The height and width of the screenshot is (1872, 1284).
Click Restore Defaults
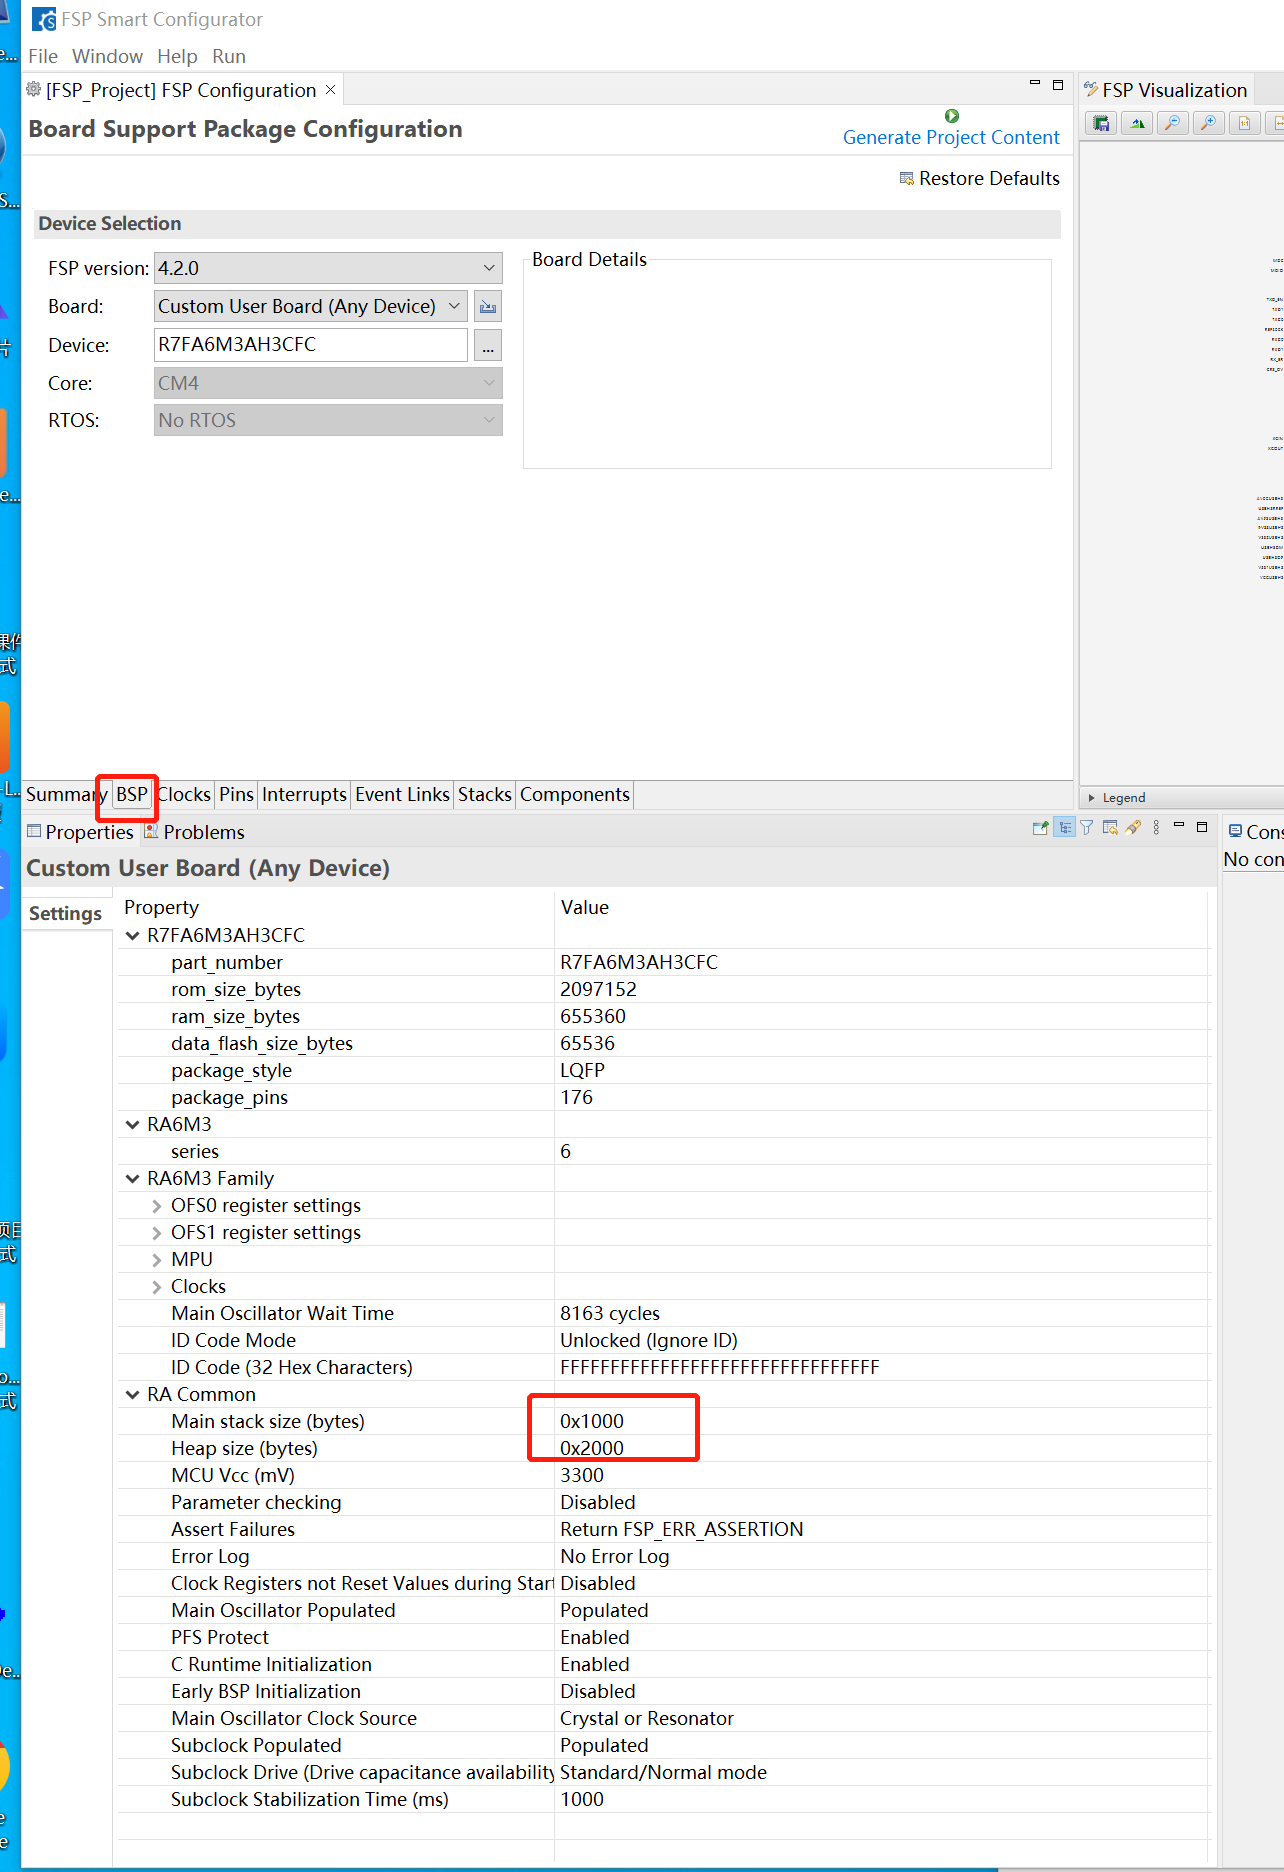[979, 179]
